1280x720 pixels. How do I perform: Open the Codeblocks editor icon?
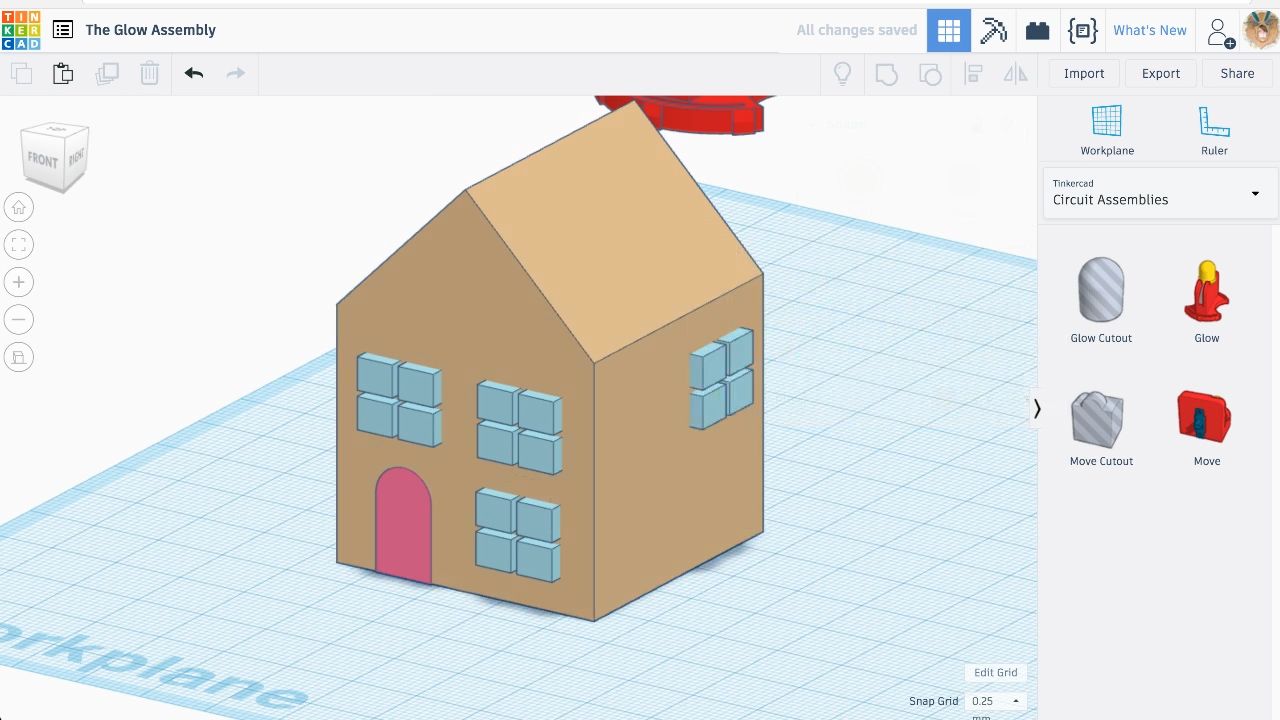(x=1082, y=30)
